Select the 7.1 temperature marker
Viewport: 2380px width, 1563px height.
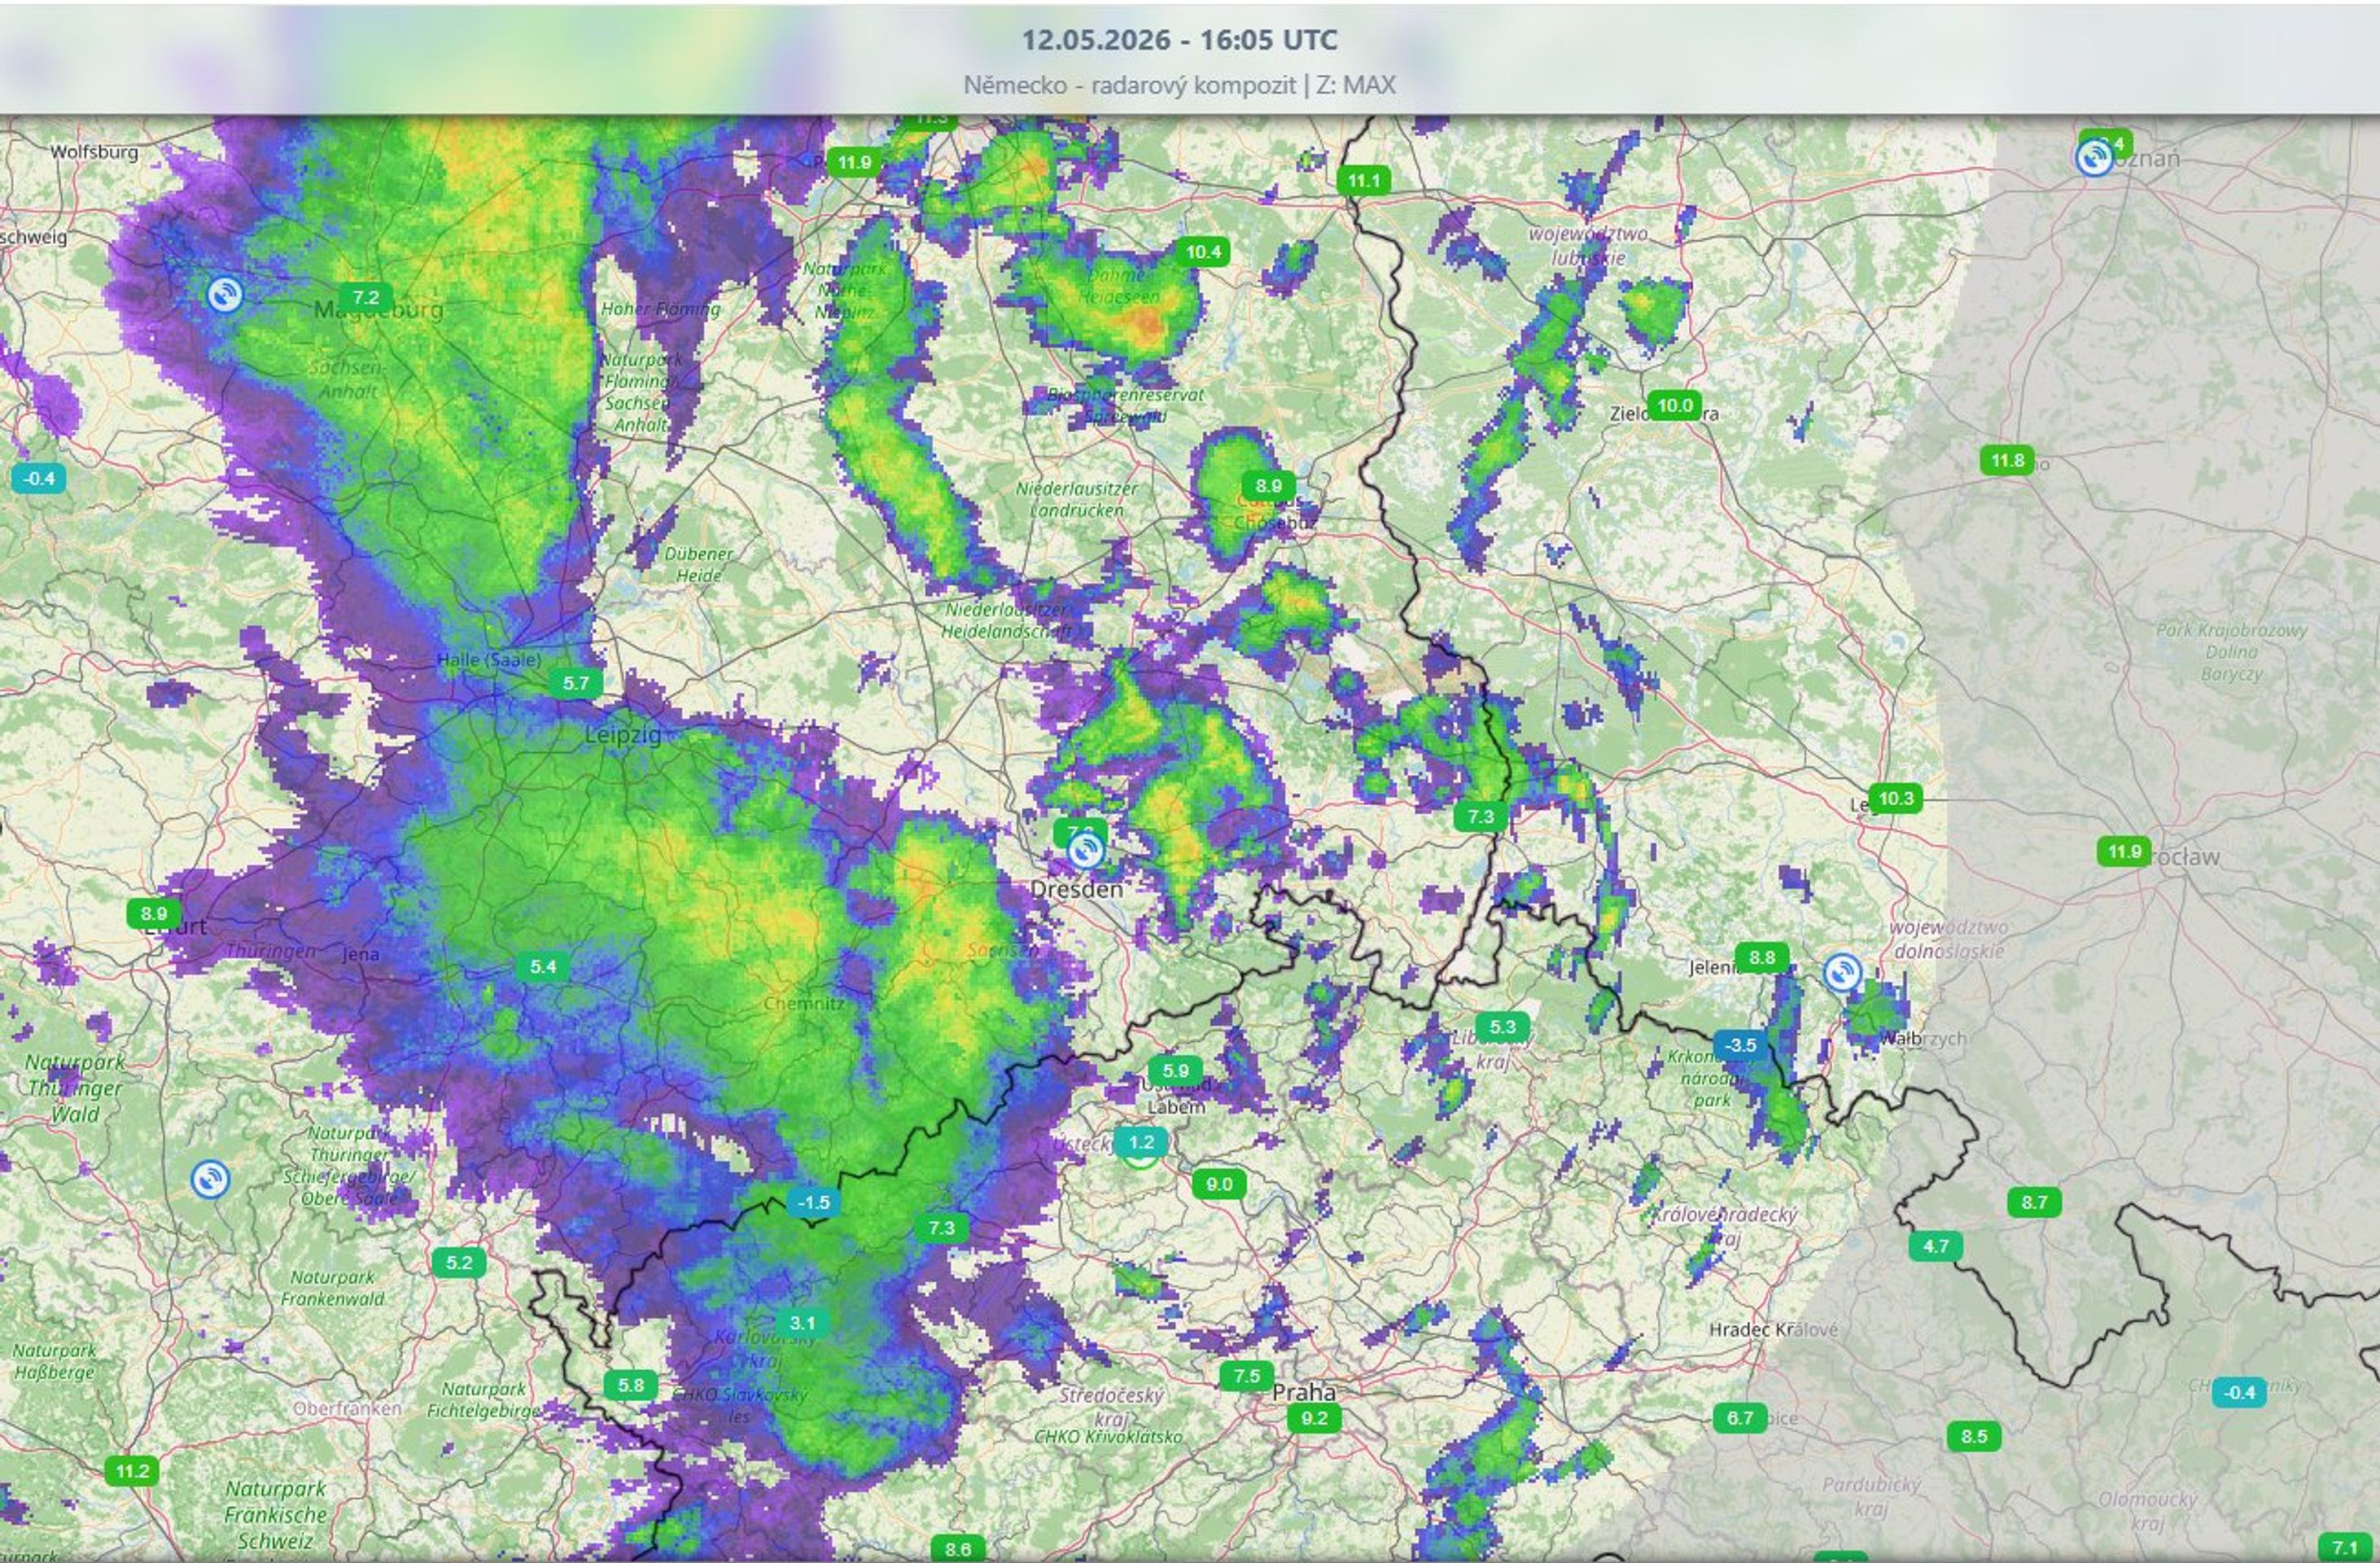coord(2345,1548)
